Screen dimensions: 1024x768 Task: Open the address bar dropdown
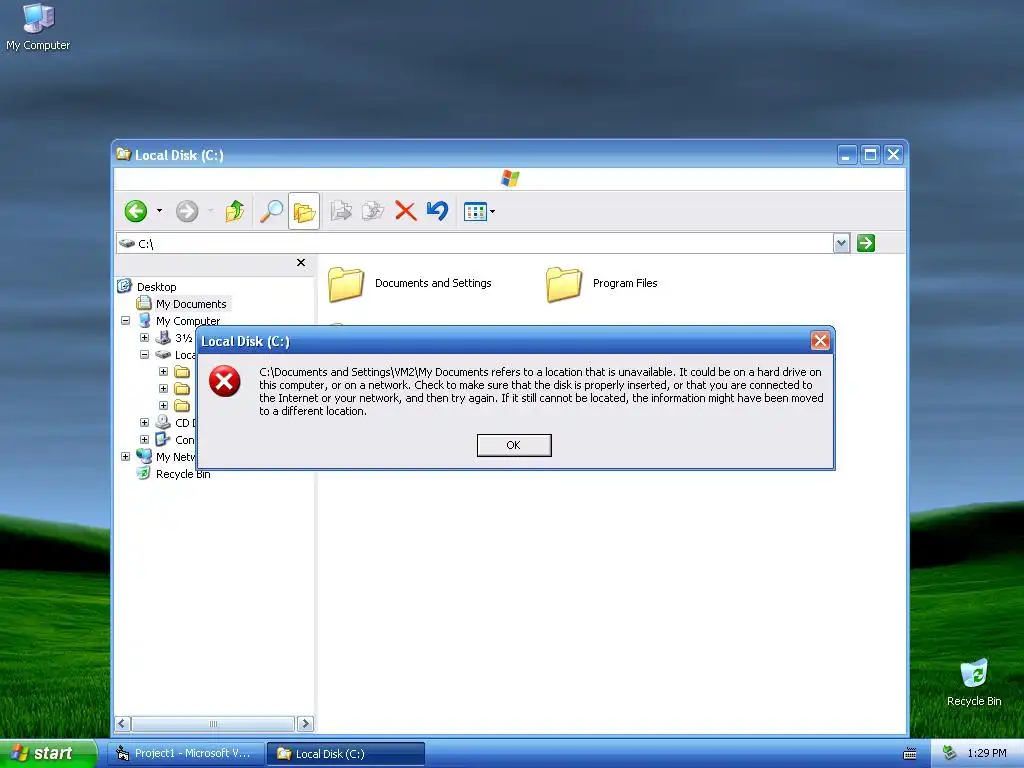pos(841,244)
